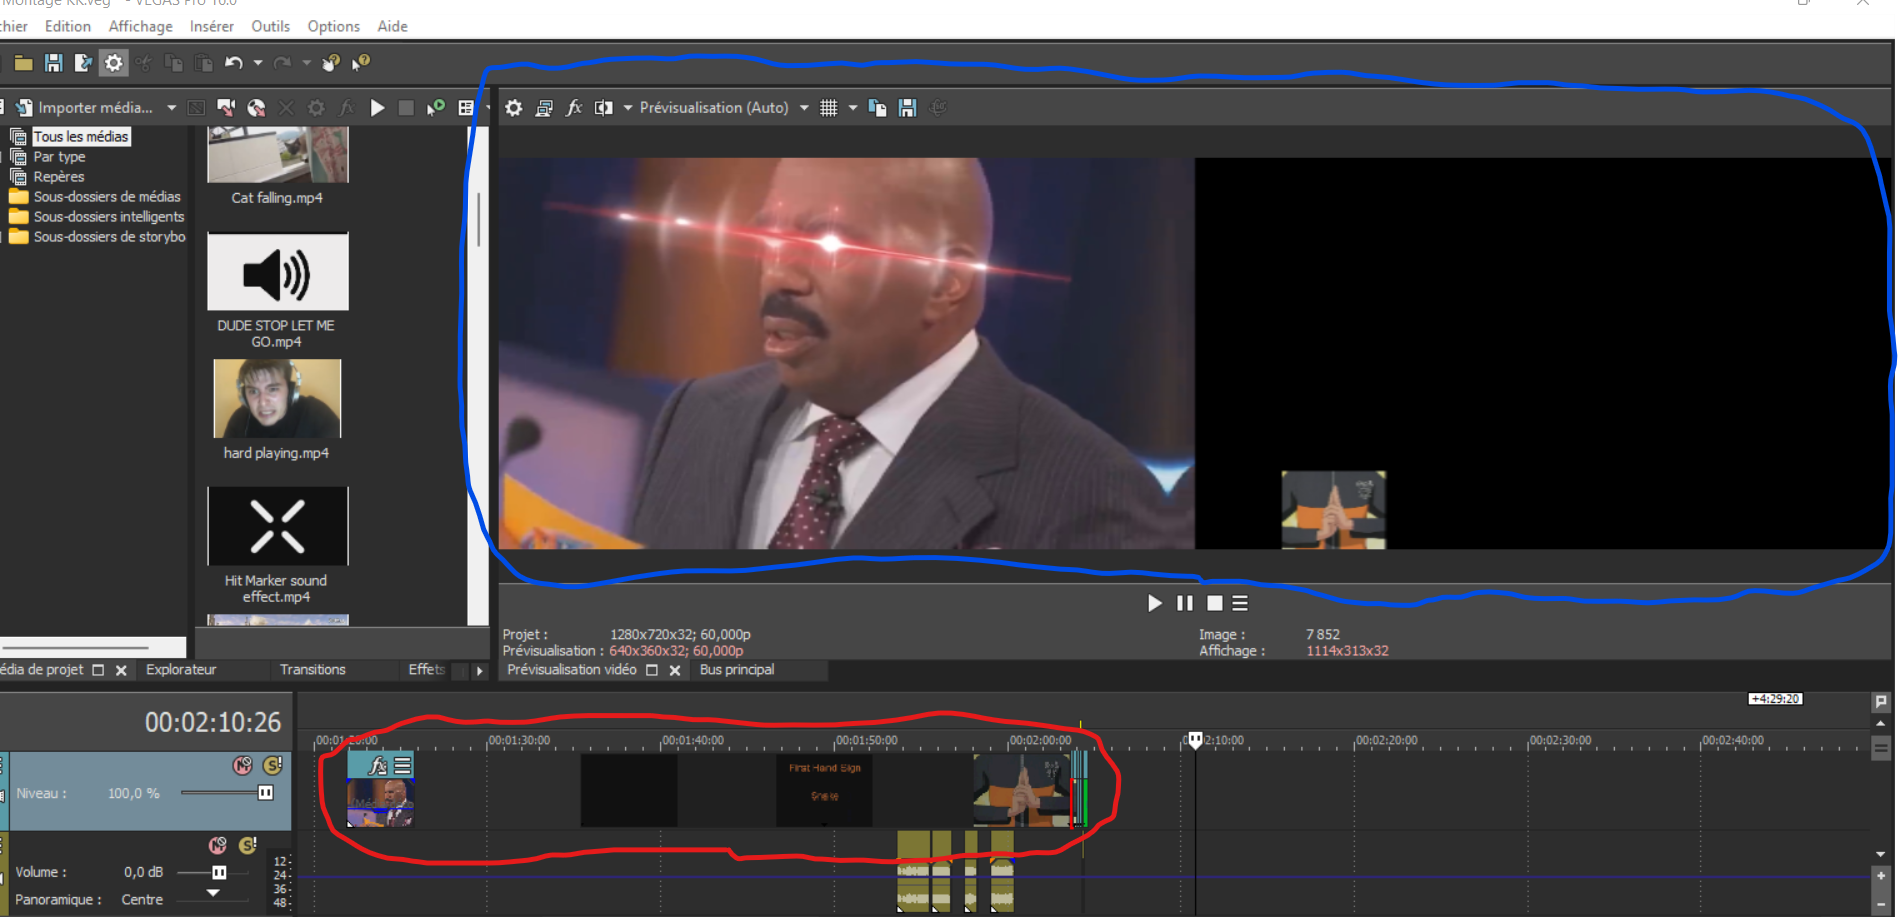This screenshot has height=917, width=1898.
Task: Toggle auto preview in project media
Action: pyautogui.click(x=436, y=108)
